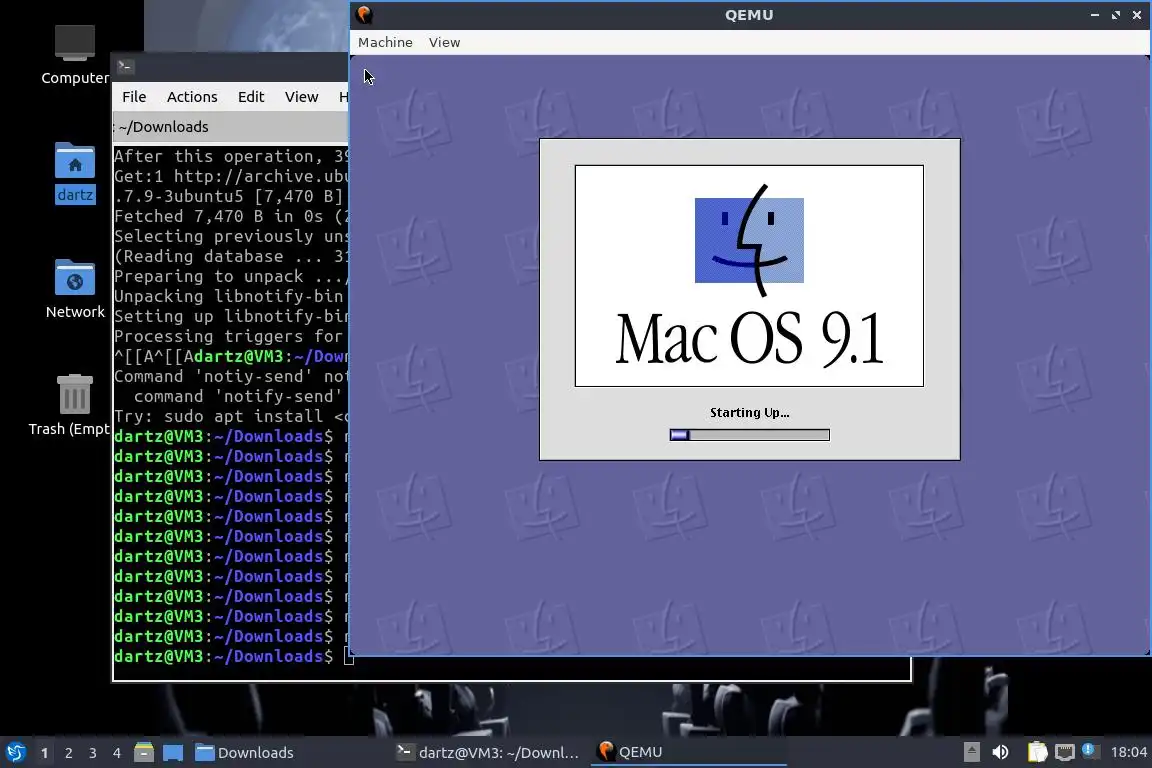Click 'Fetched 7,470 B in 0s' terminal line

pyautogui.click(x=231, y=216)
